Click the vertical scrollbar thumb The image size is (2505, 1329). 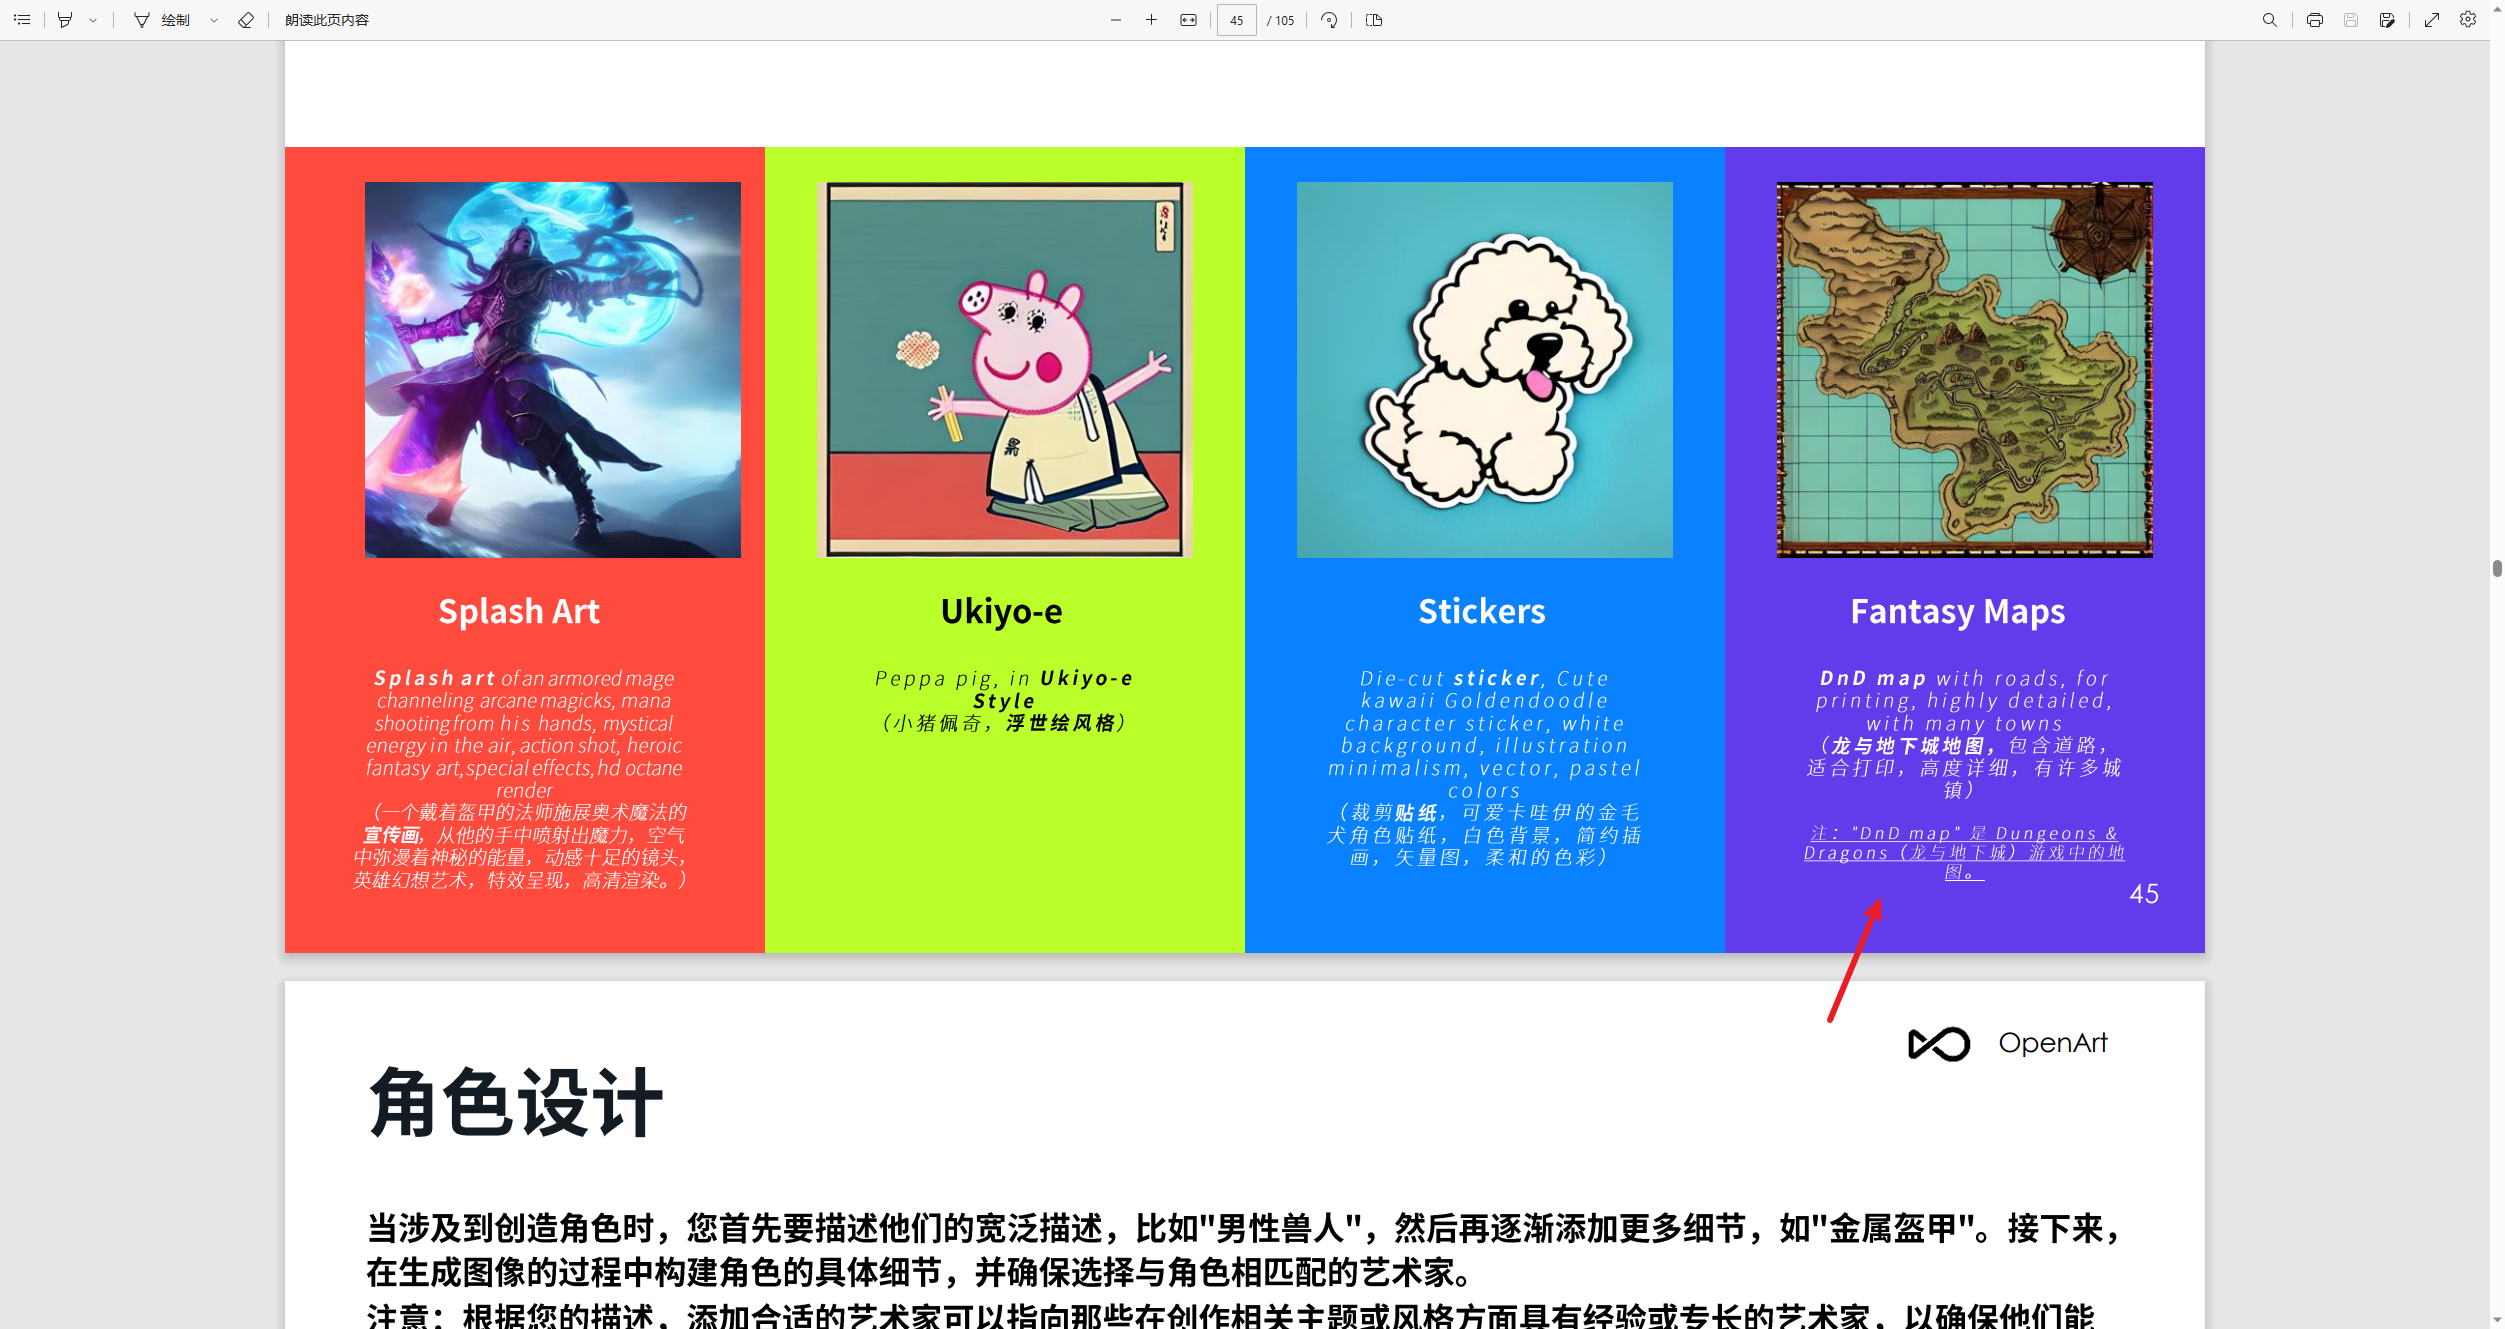point(2497,568)
